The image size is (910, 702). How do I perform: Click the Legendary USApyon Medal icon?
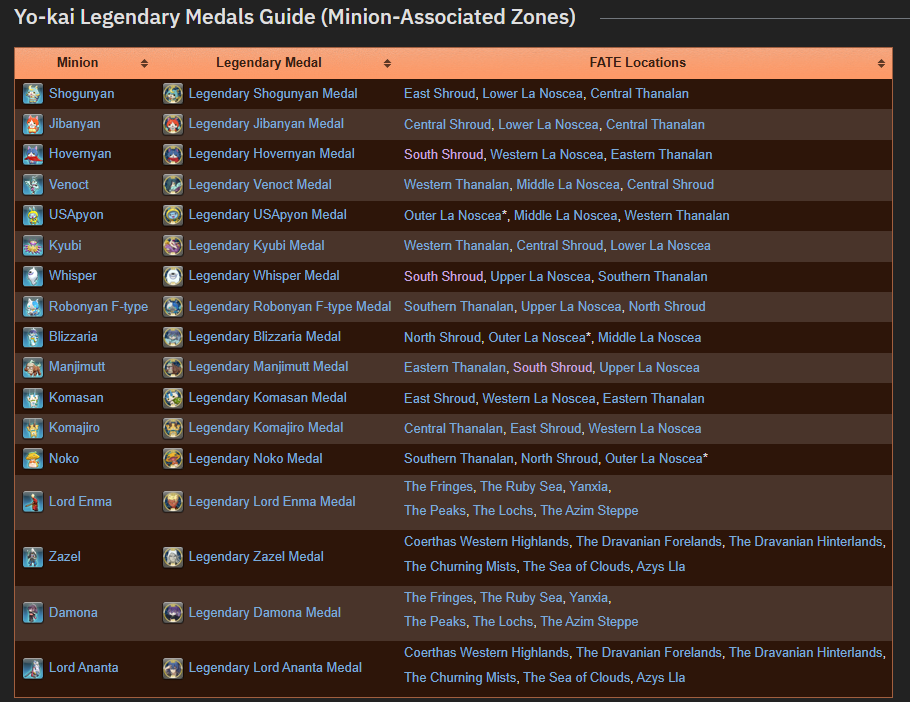pos(173,215)
